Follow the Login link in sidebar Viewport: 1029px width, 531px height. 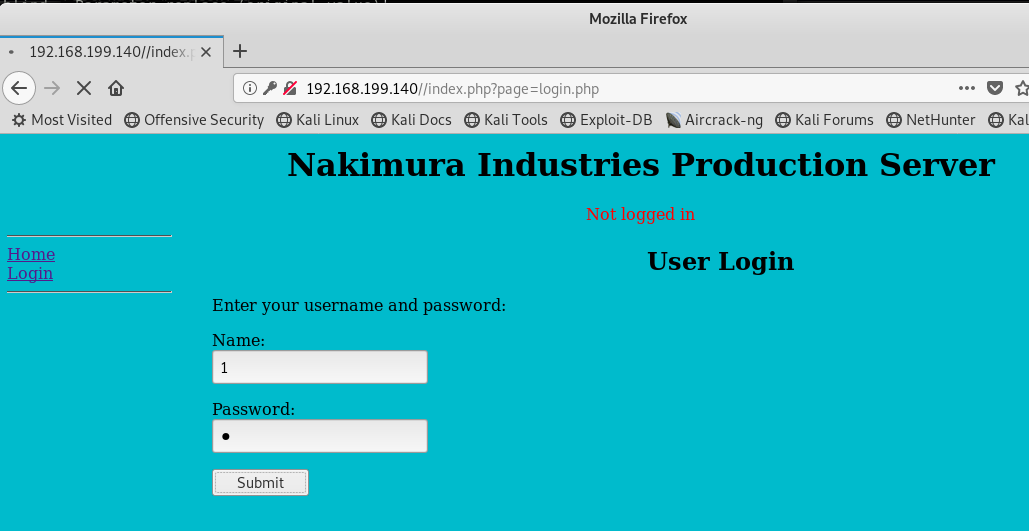coord(30,273)
